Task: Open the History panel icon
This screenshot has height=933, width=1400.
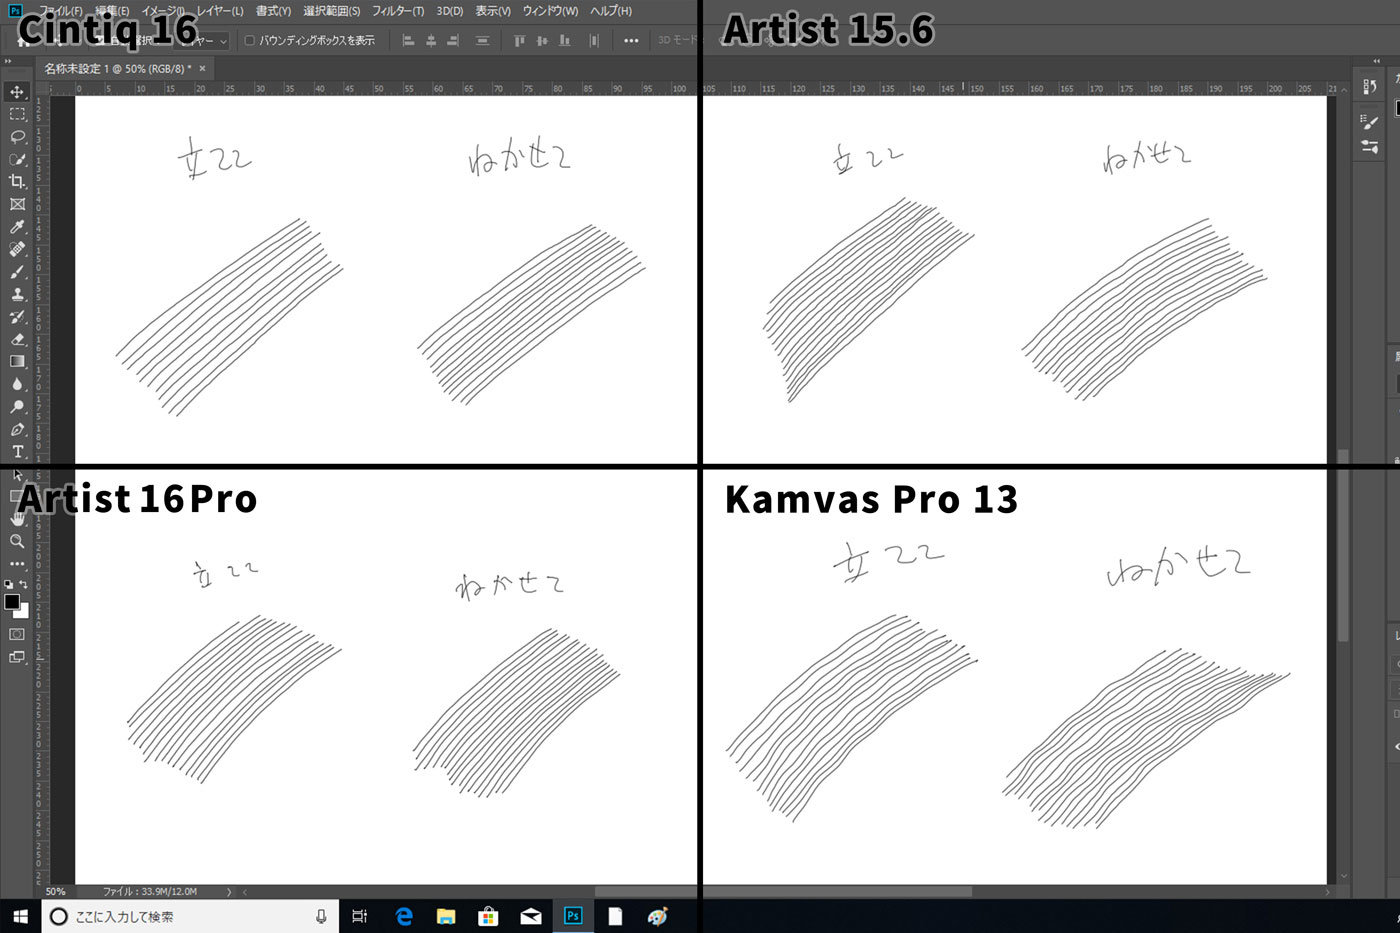Action: pos(1370,87)
